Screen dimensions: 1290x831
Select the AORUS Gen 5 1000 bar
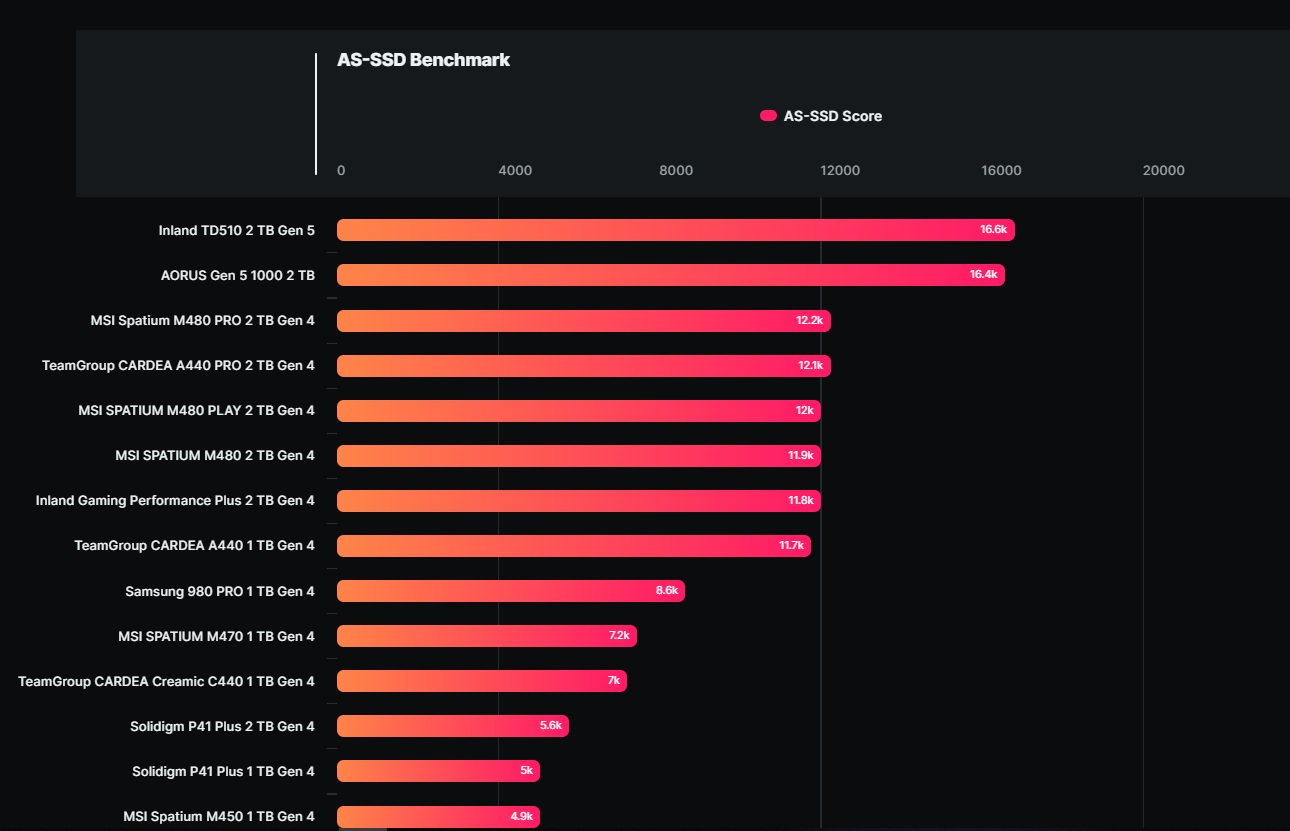(671, 275)
